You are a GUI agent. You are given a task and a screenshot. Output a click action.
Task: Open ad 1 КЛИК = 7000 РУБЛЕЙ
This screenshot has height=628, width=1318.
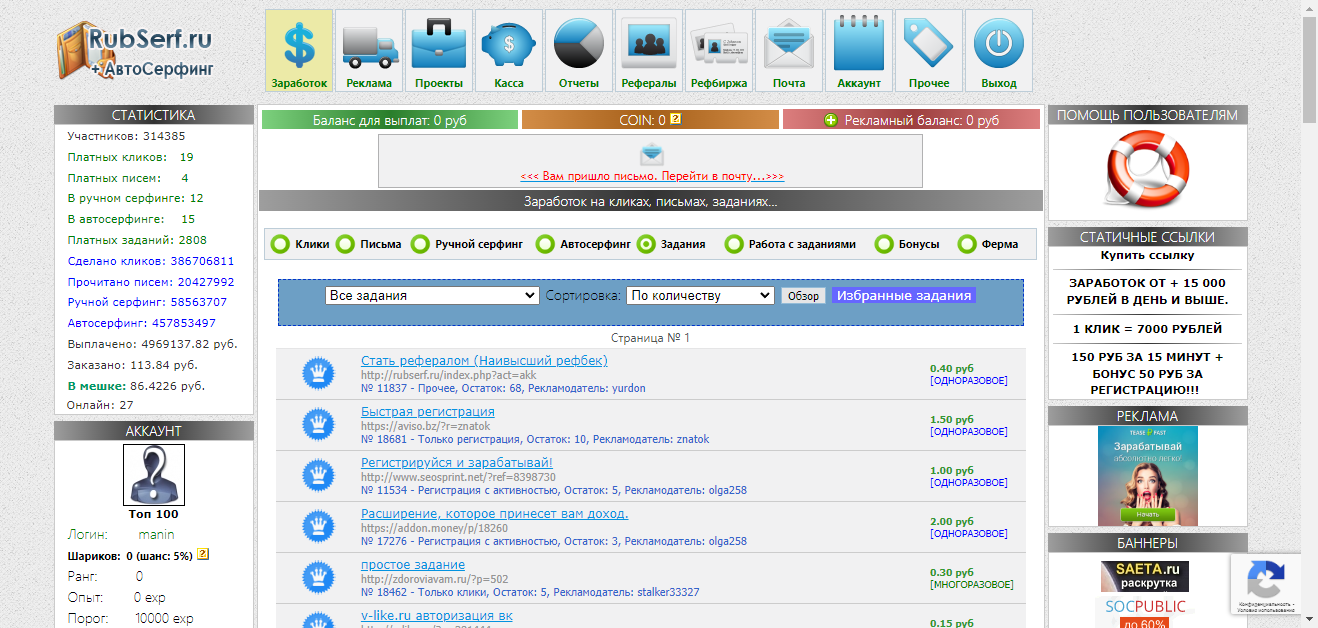tap(1147, 329)
